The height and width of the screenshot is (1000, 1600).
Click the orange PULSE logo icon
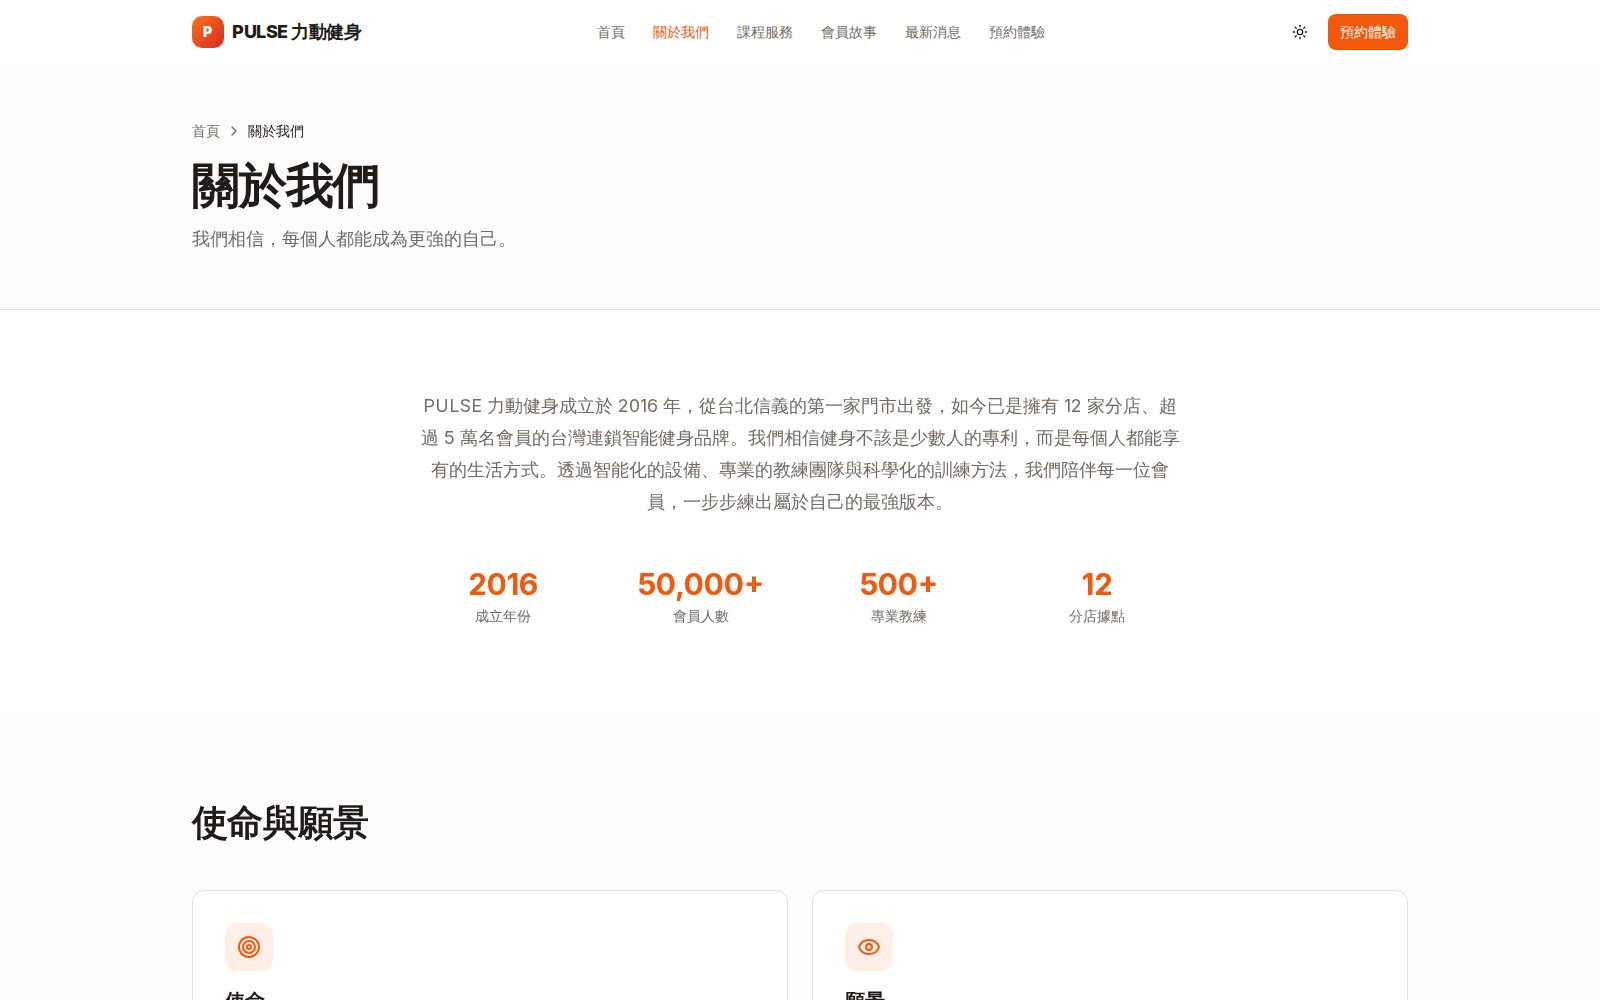tap(208, 32)
